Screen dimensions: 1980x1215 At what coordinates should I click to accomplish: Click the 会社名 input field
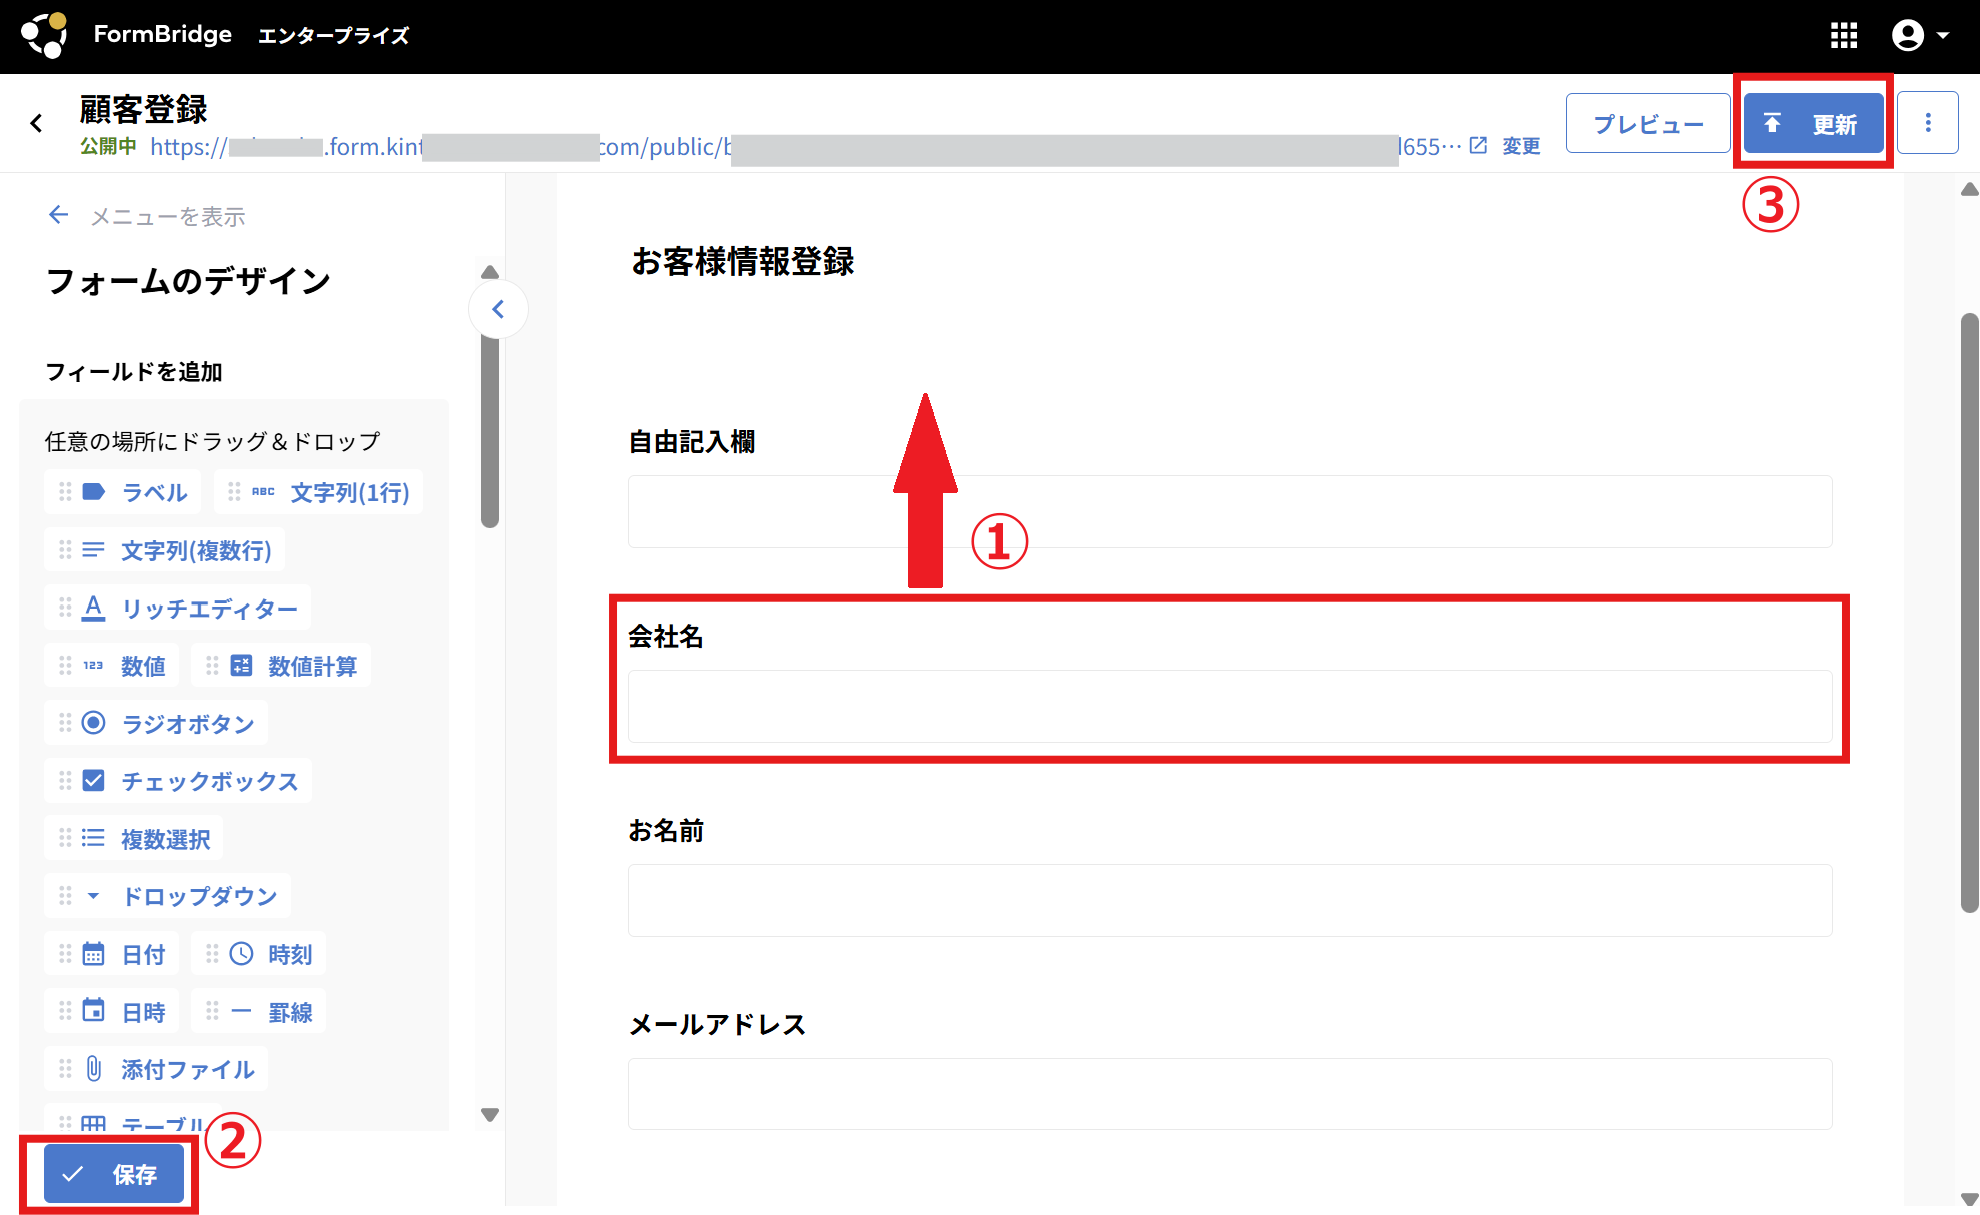pyautogui.click(x=1230, y=706)
